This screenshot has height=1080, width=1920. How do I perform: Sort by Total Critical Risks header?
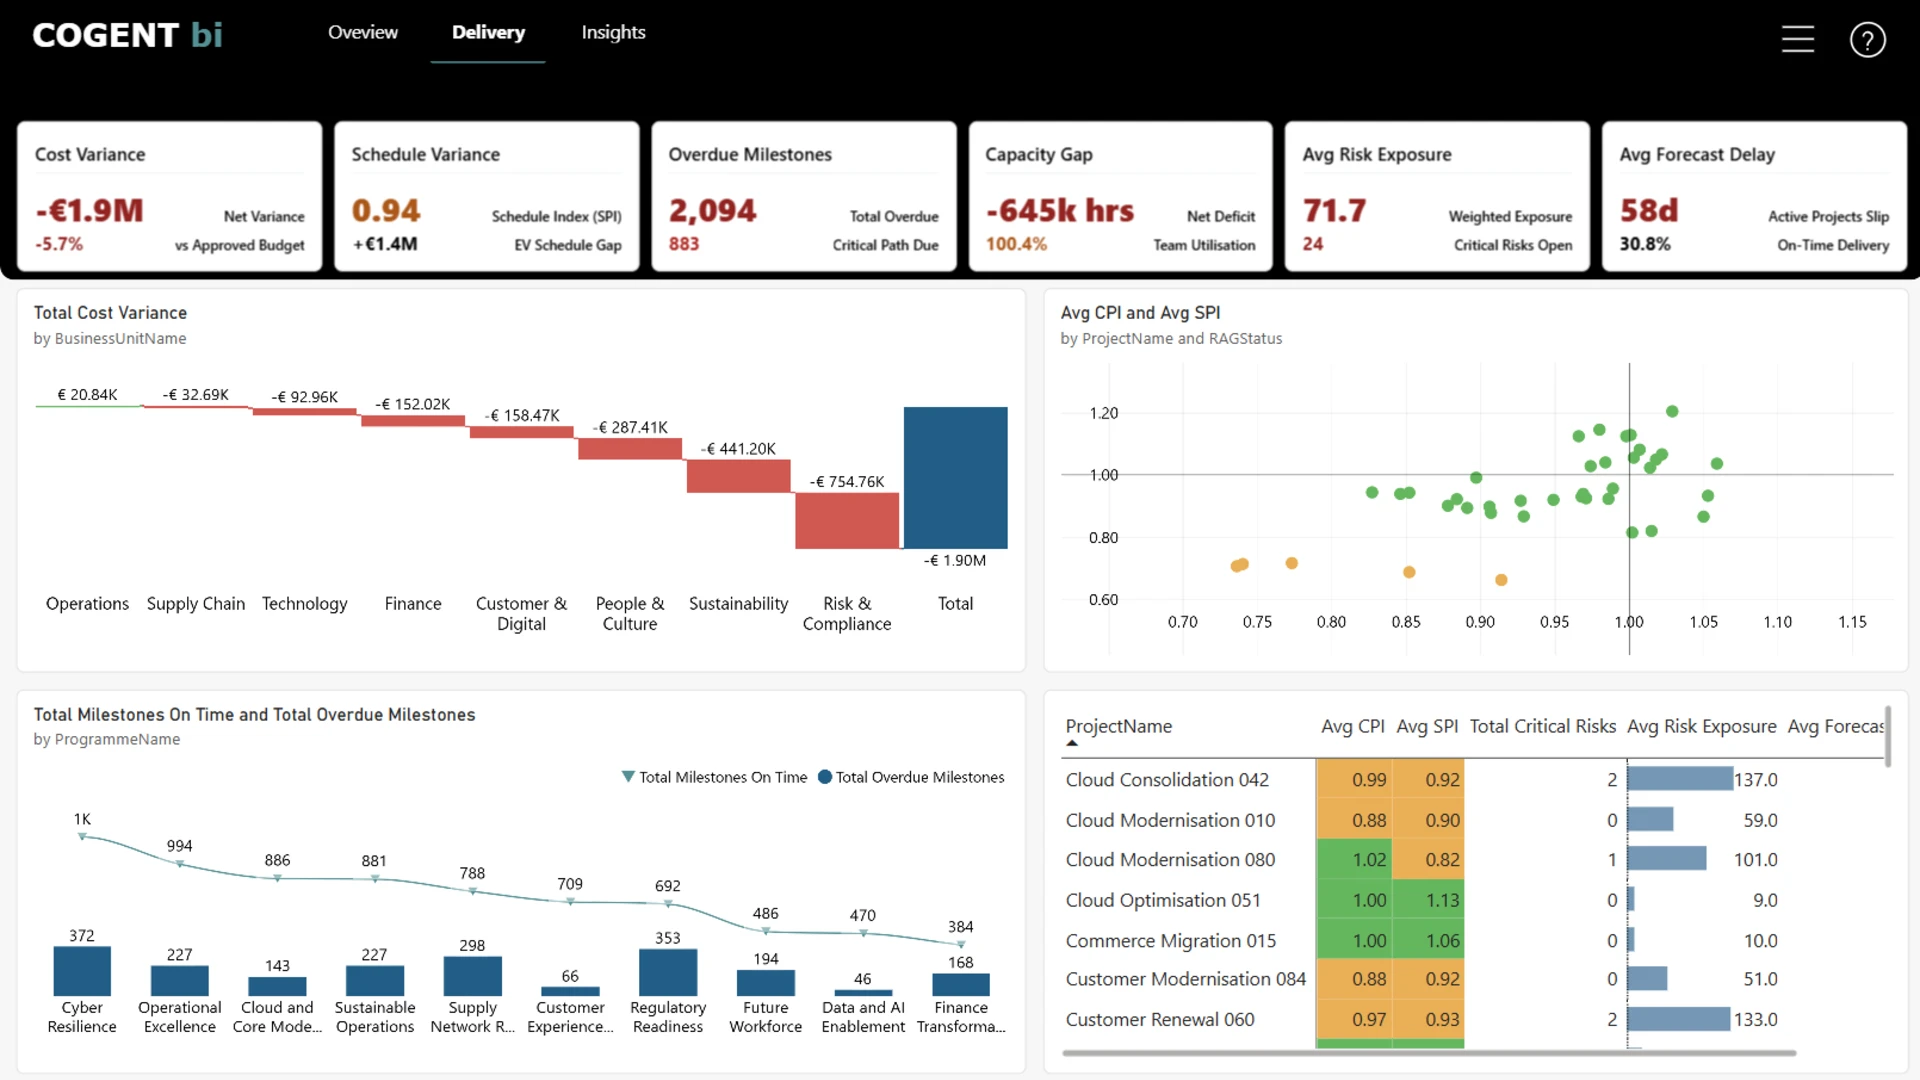click(1542, 727)
